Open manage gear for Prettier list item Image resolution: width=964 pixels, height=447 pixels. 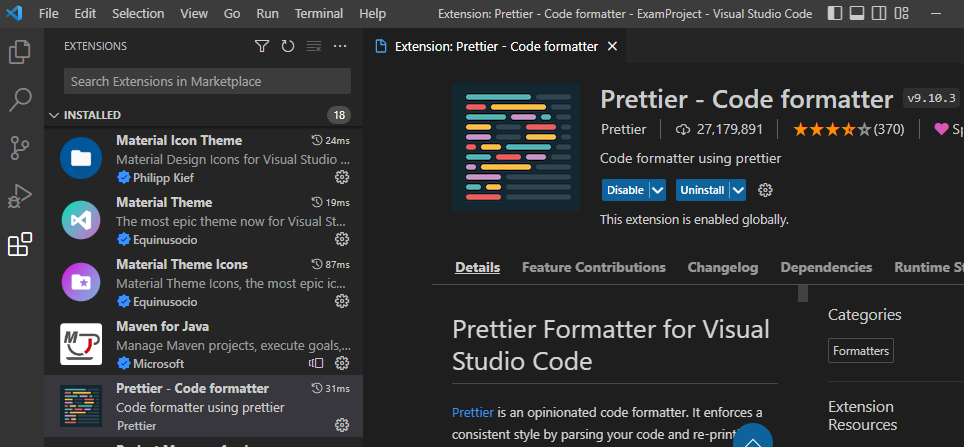342,425
